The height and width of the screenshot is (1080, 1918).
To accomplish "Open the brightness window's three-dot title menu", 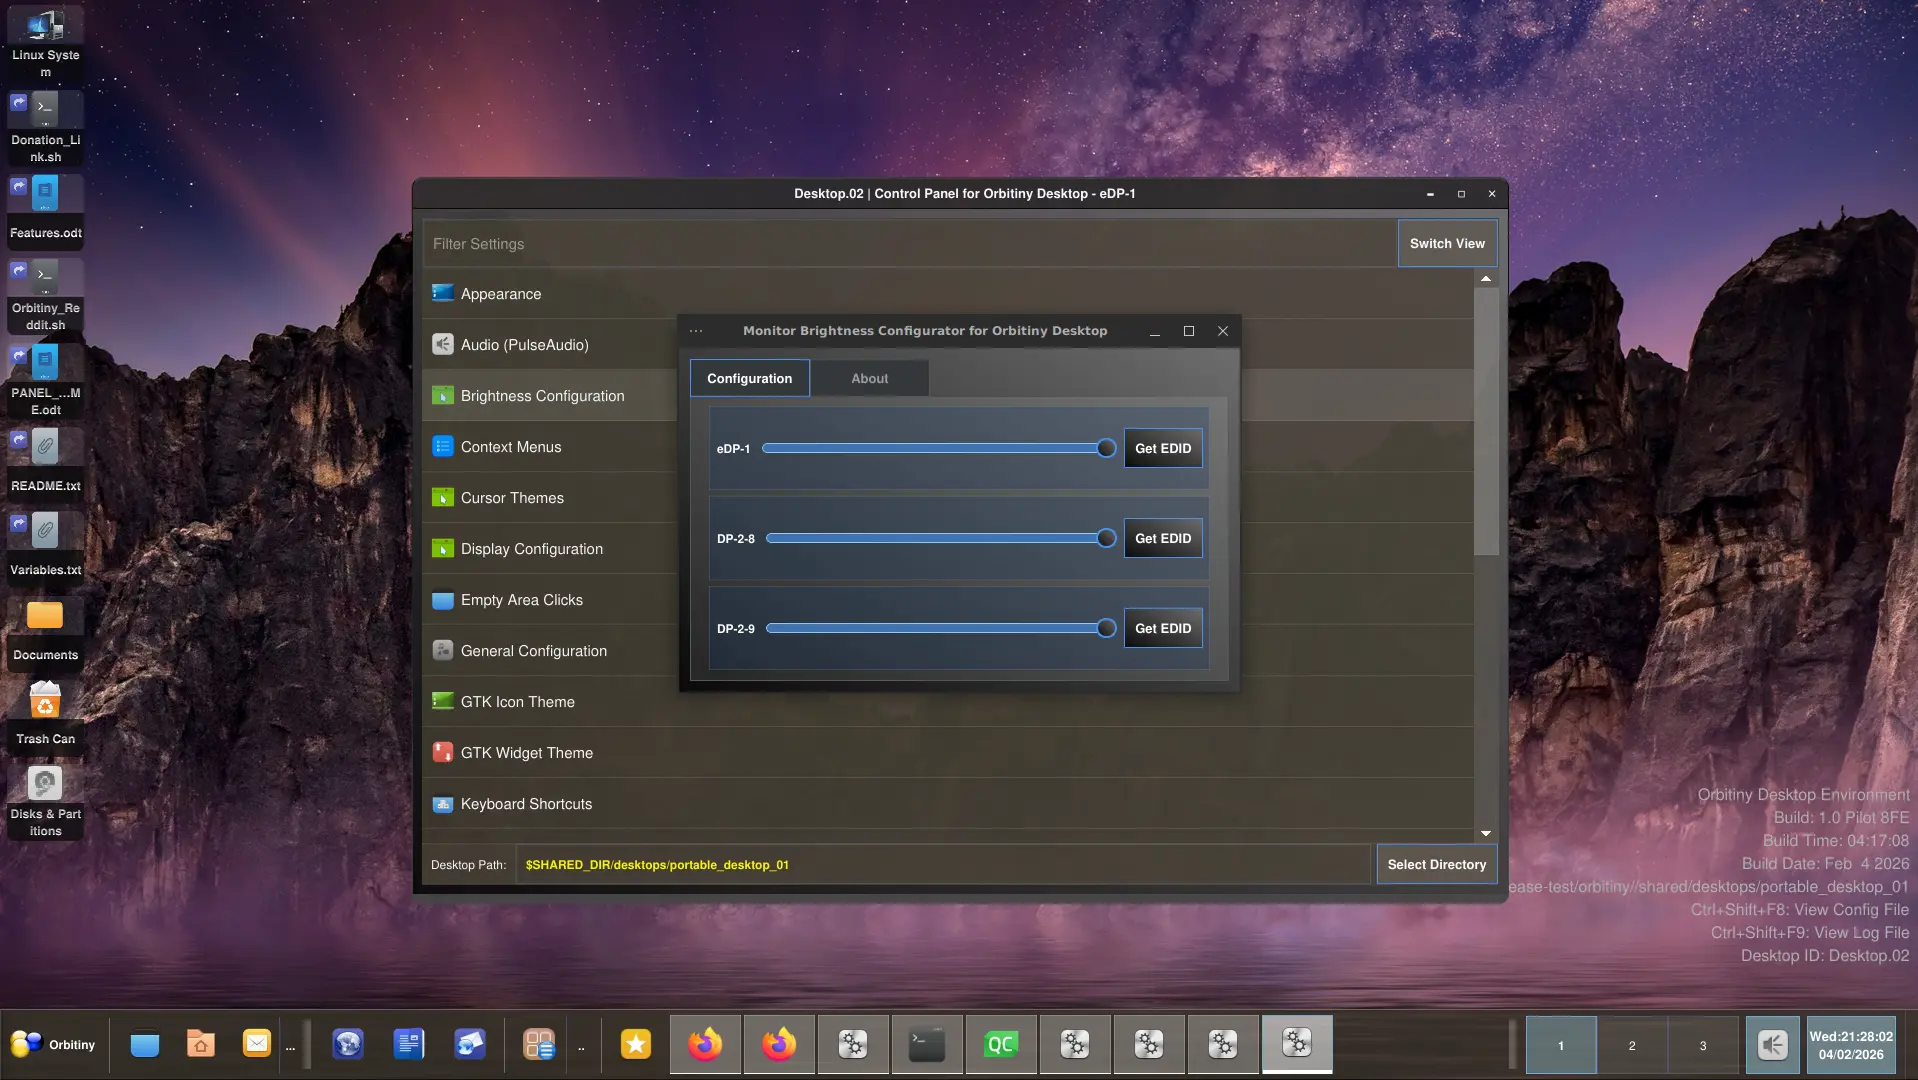I will click(696, 331).
